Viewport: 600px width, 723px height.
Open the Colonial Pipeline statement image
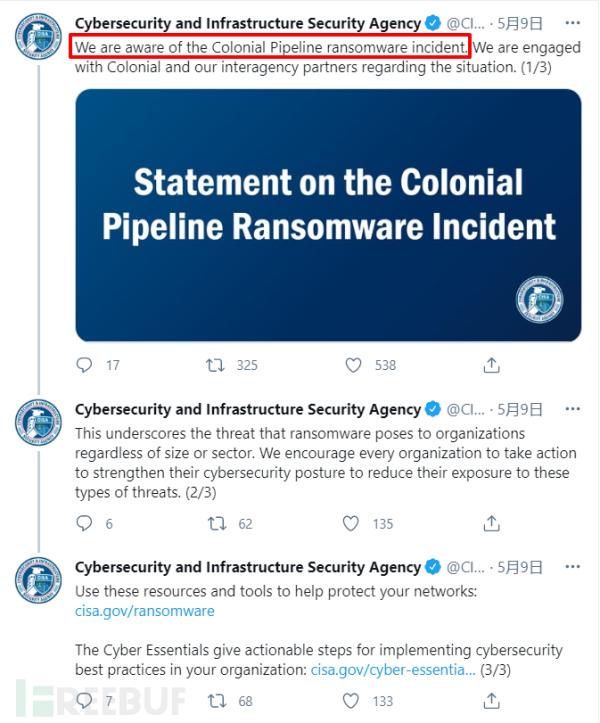[328, 215]
